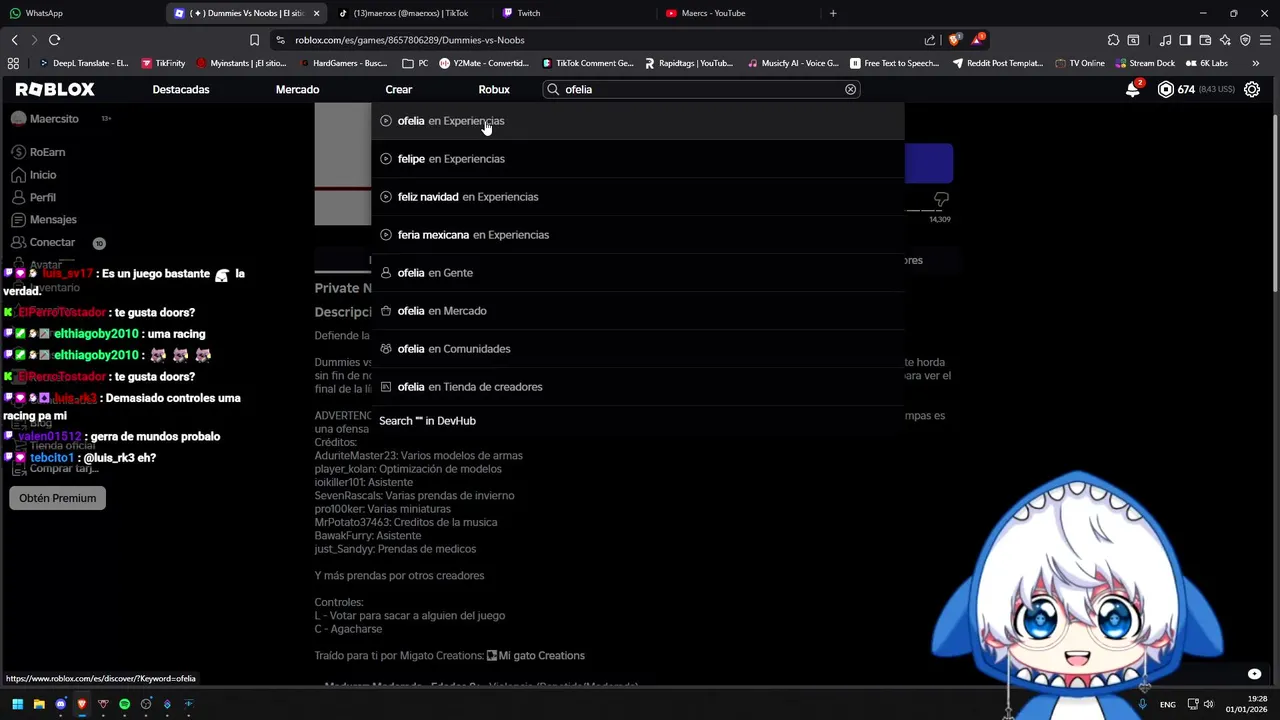The width and height of the screenshot is (1280, 720).
Task: Click the Roblox search field with ofelia
Action: coord(700,89)
